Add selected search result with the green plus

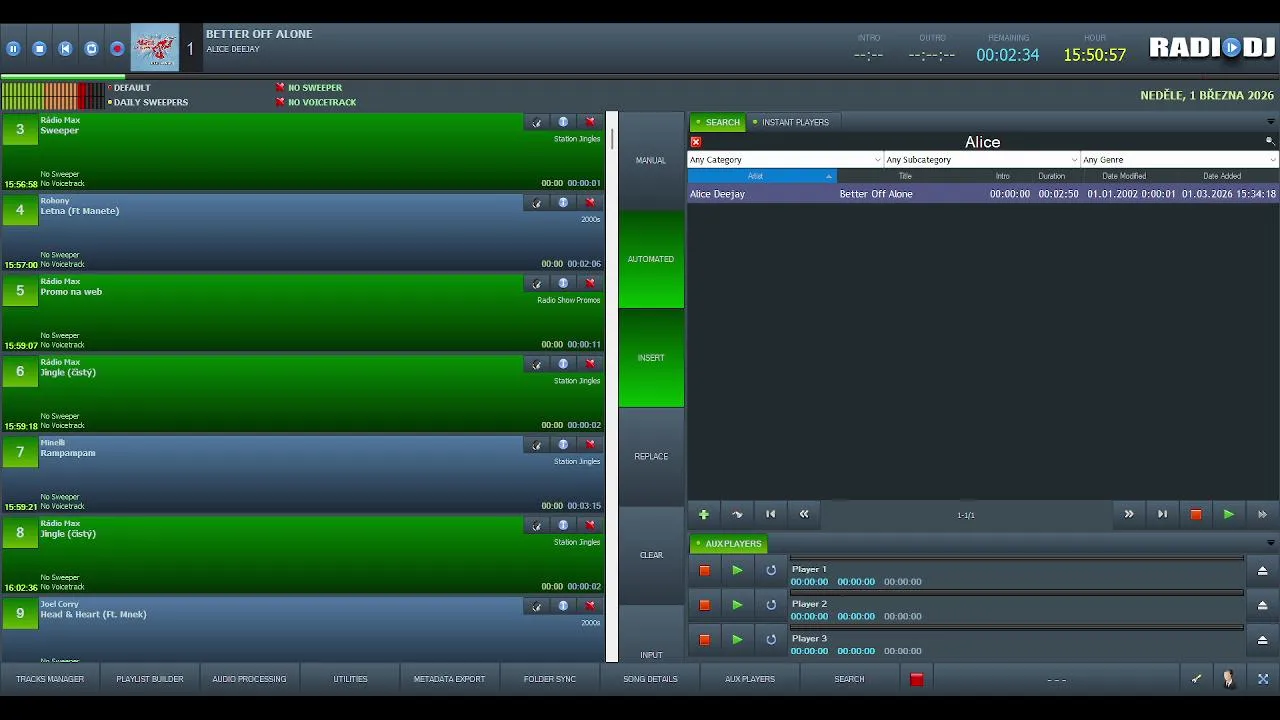pyautogui.click(x=704, y=515)
